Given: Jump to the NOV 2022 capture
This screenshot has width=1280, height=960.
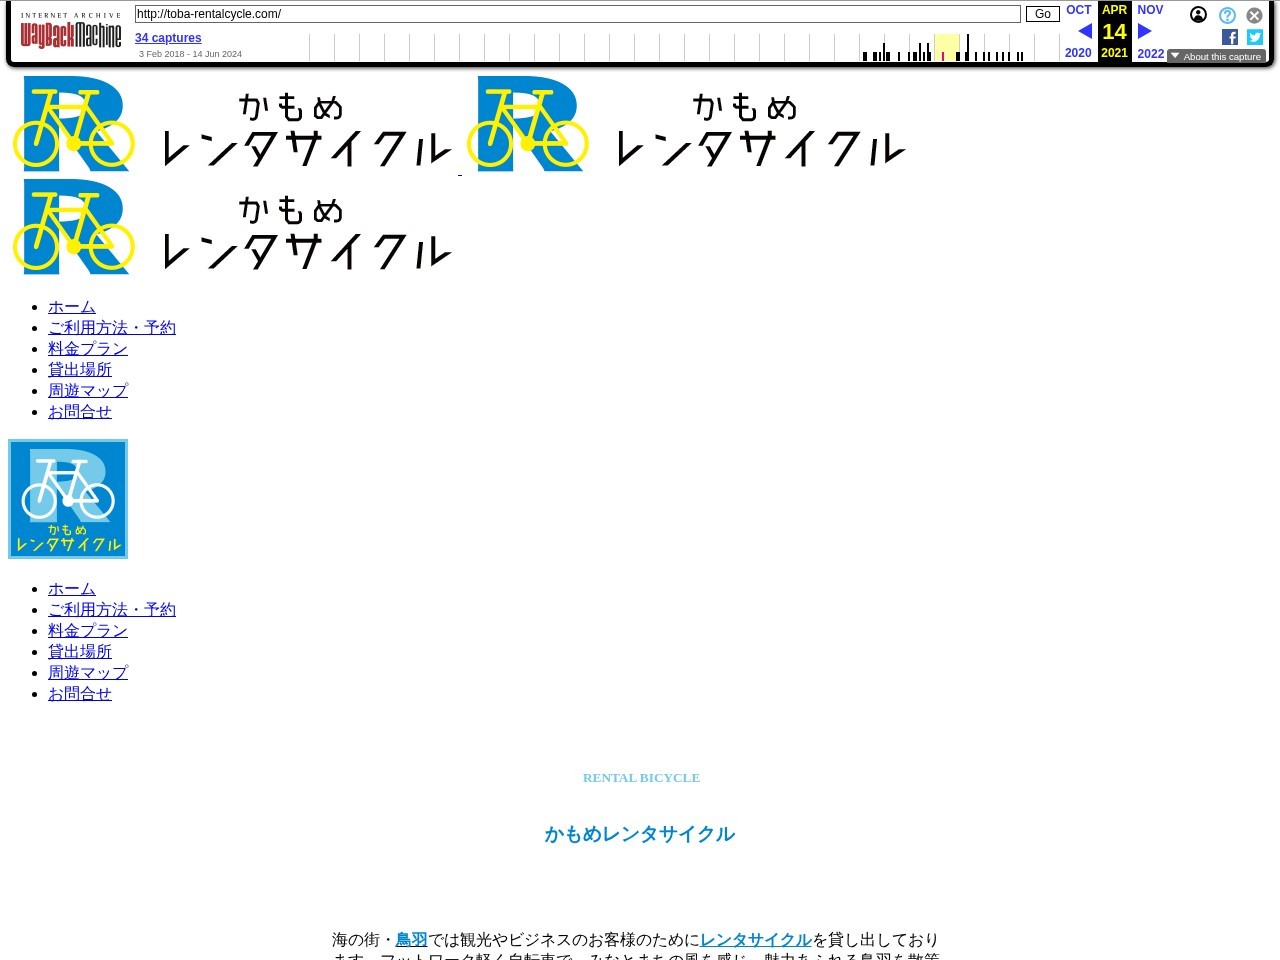Looking at the screenshot, I should (1150, 10).
